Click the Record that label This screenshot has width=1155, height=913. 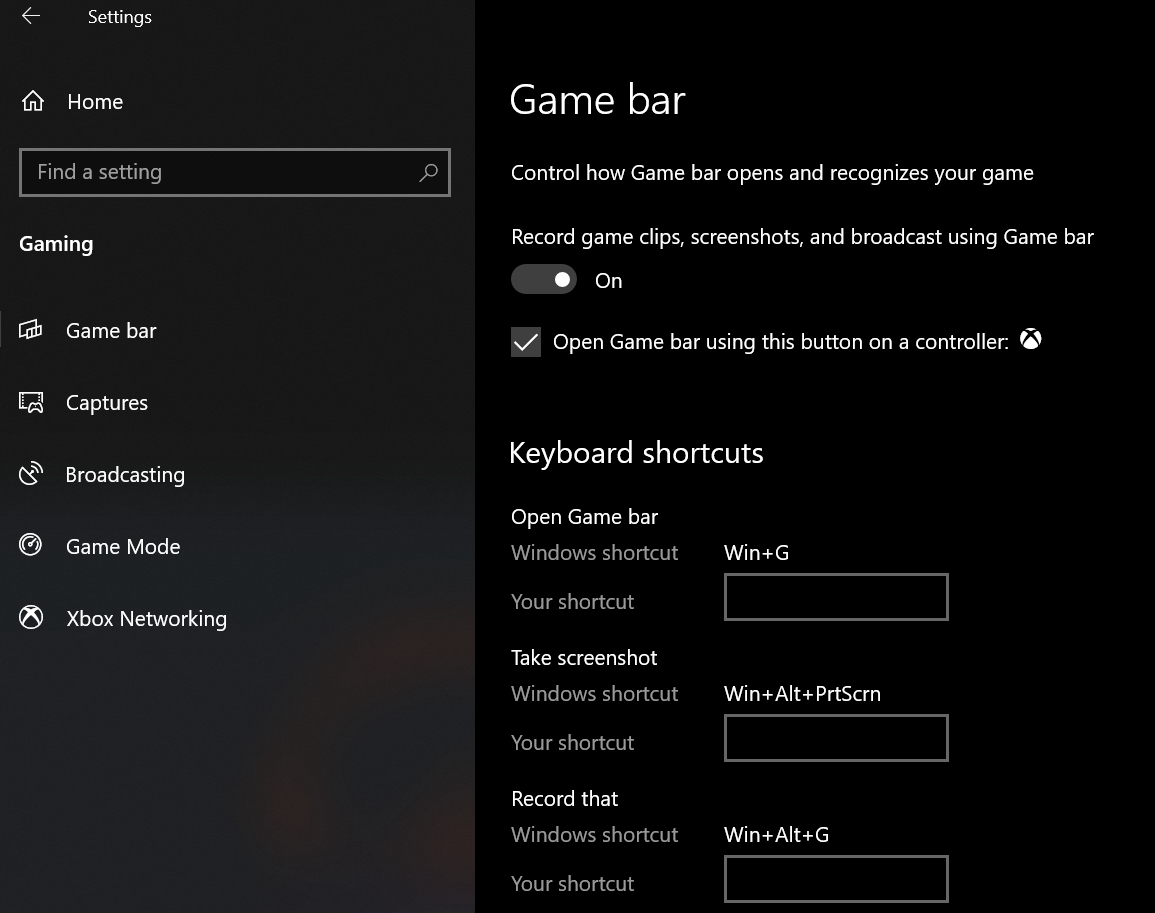(565, 799)
